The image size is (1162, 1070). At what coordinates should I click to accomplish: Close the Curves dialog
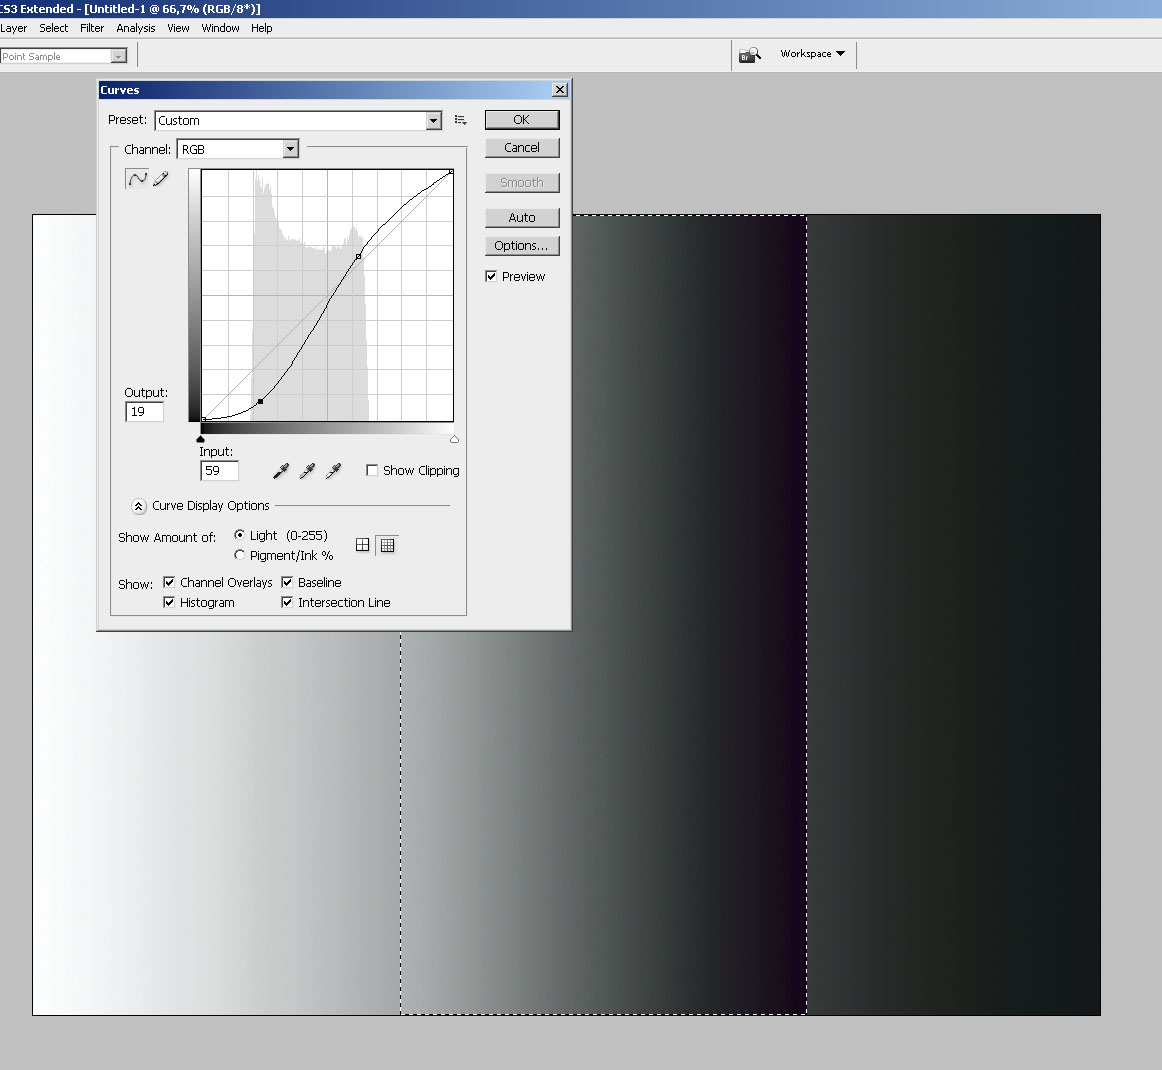[560, 90]
